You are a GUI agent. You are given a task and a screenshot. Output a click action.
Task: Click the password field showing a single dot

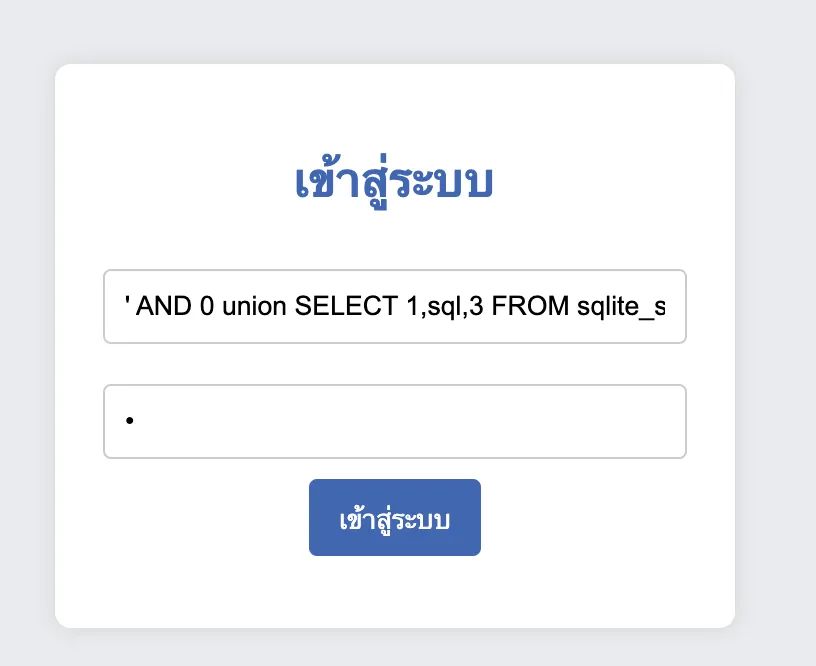coord(395,421)
